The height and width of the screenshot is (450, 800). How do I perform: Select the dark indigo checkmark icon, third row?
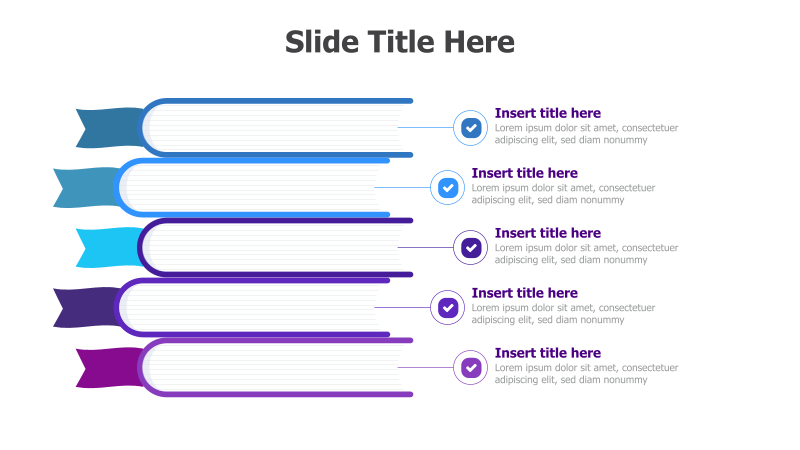470,247
